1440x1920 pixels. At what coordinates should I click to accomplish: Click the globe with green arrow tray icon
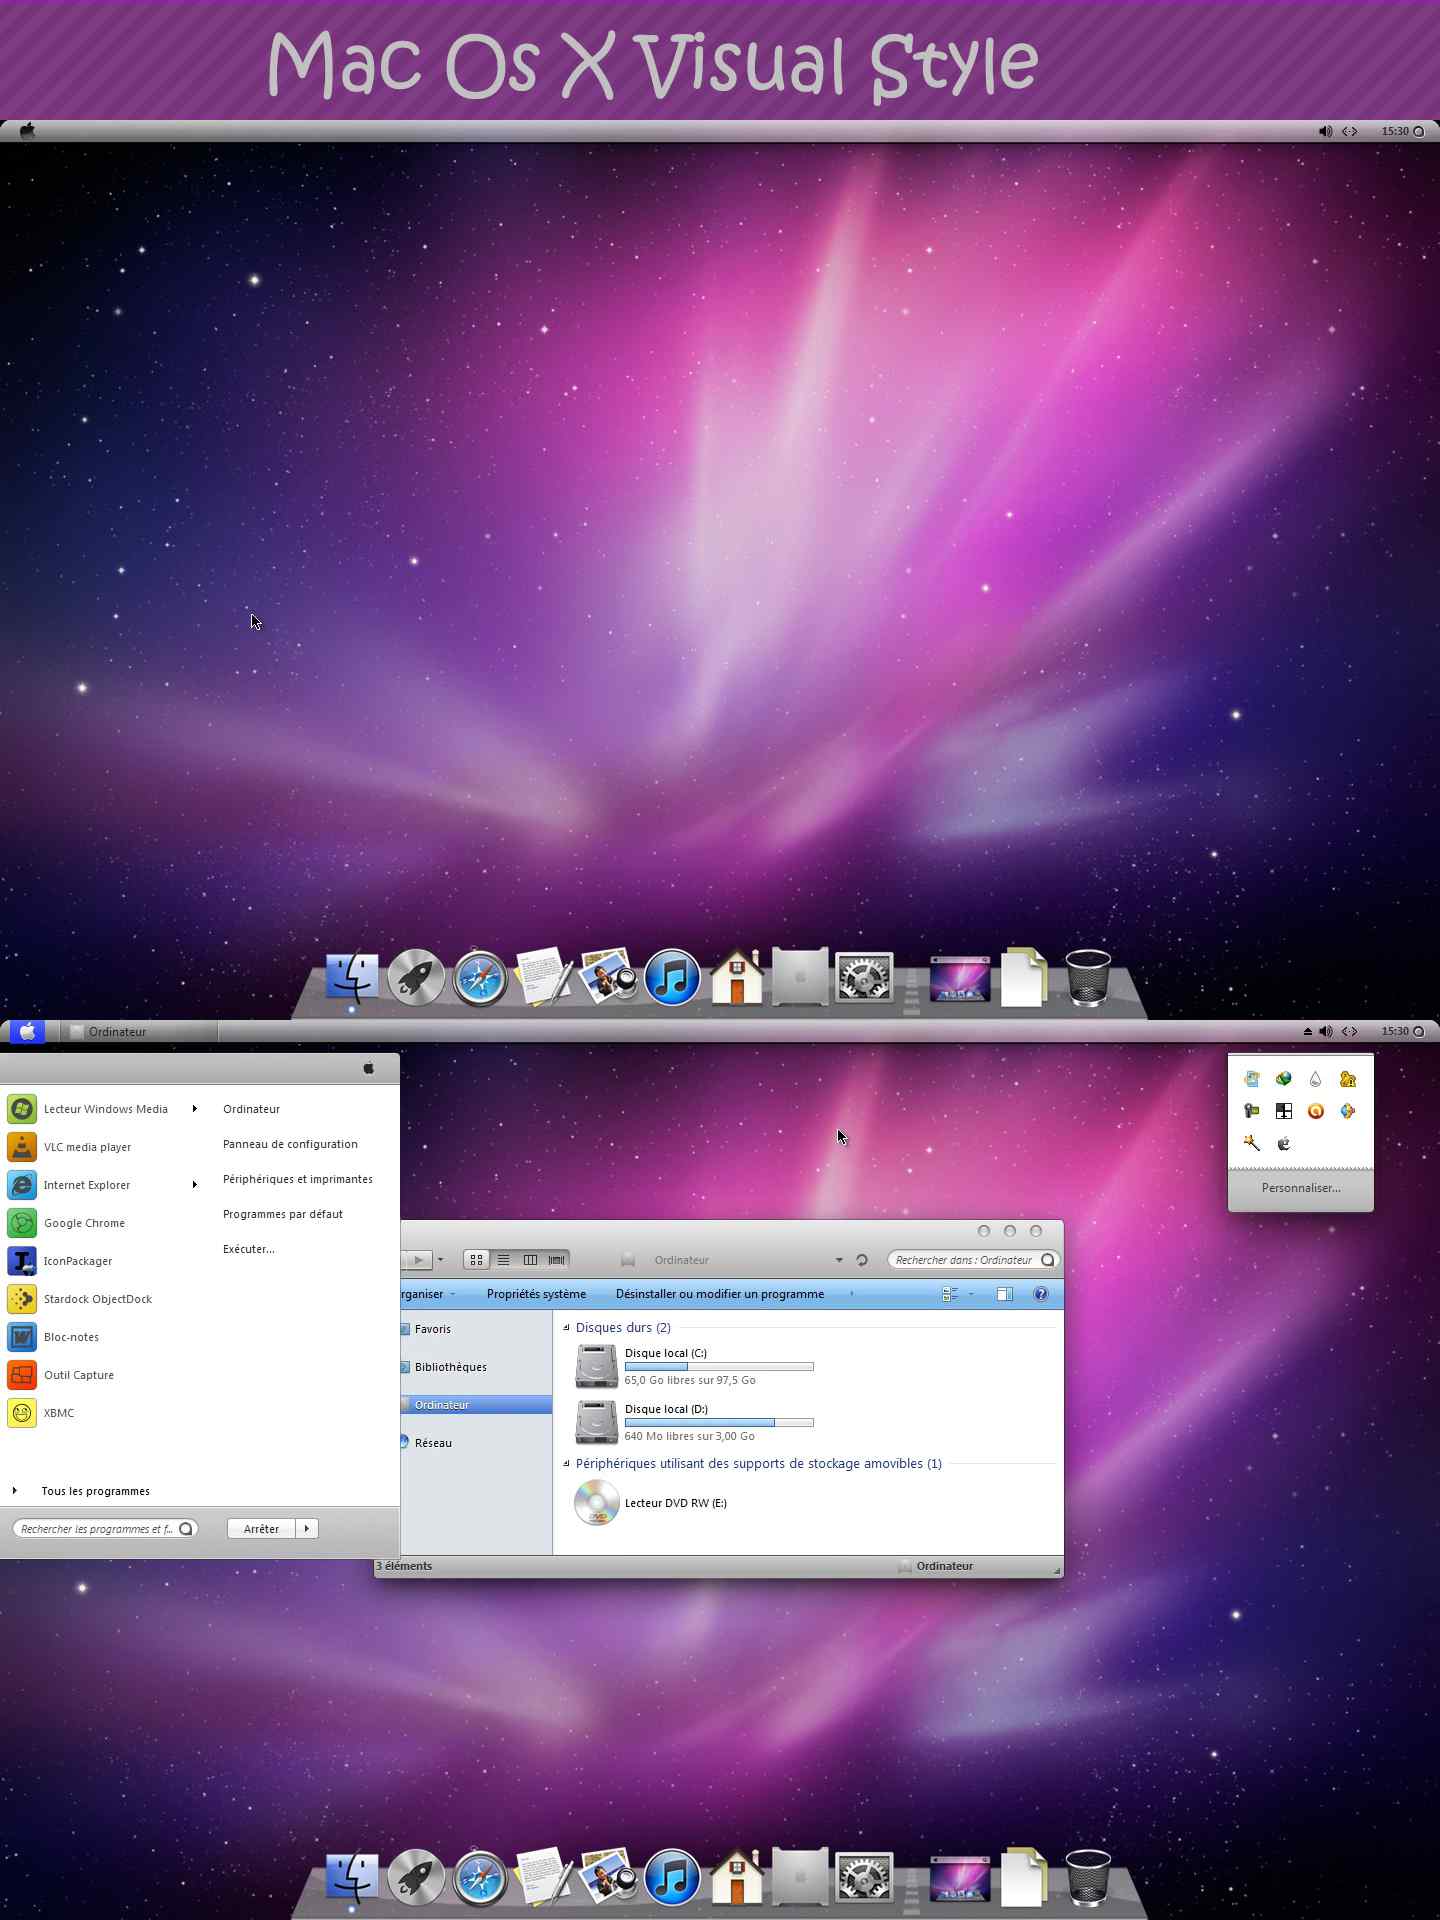[1283, 1079]
